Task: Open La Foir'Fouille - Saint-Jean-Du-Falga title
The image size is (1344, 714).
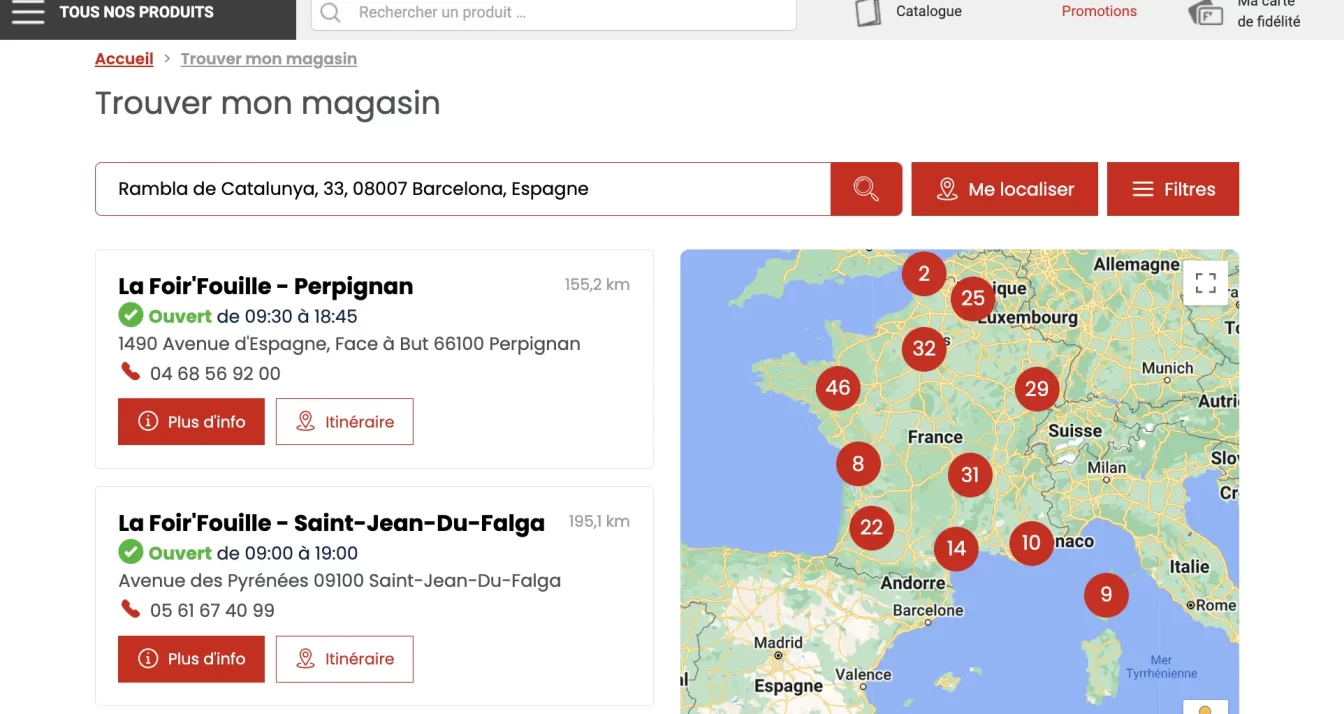Action: [331, 523]
